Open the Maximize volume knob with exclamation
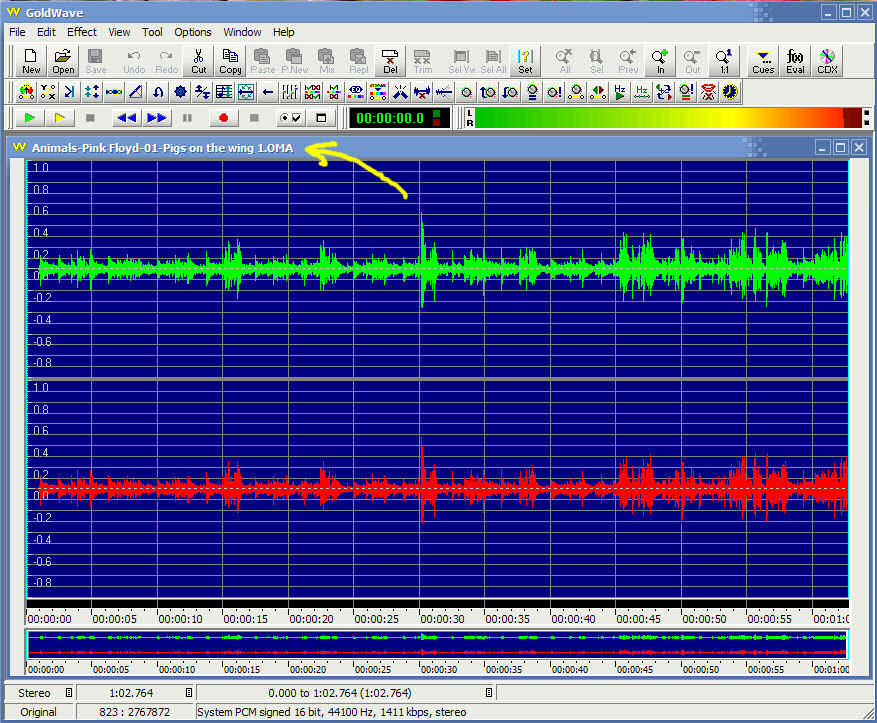This screenshot has width=877, height=723. tap(554, 92)
